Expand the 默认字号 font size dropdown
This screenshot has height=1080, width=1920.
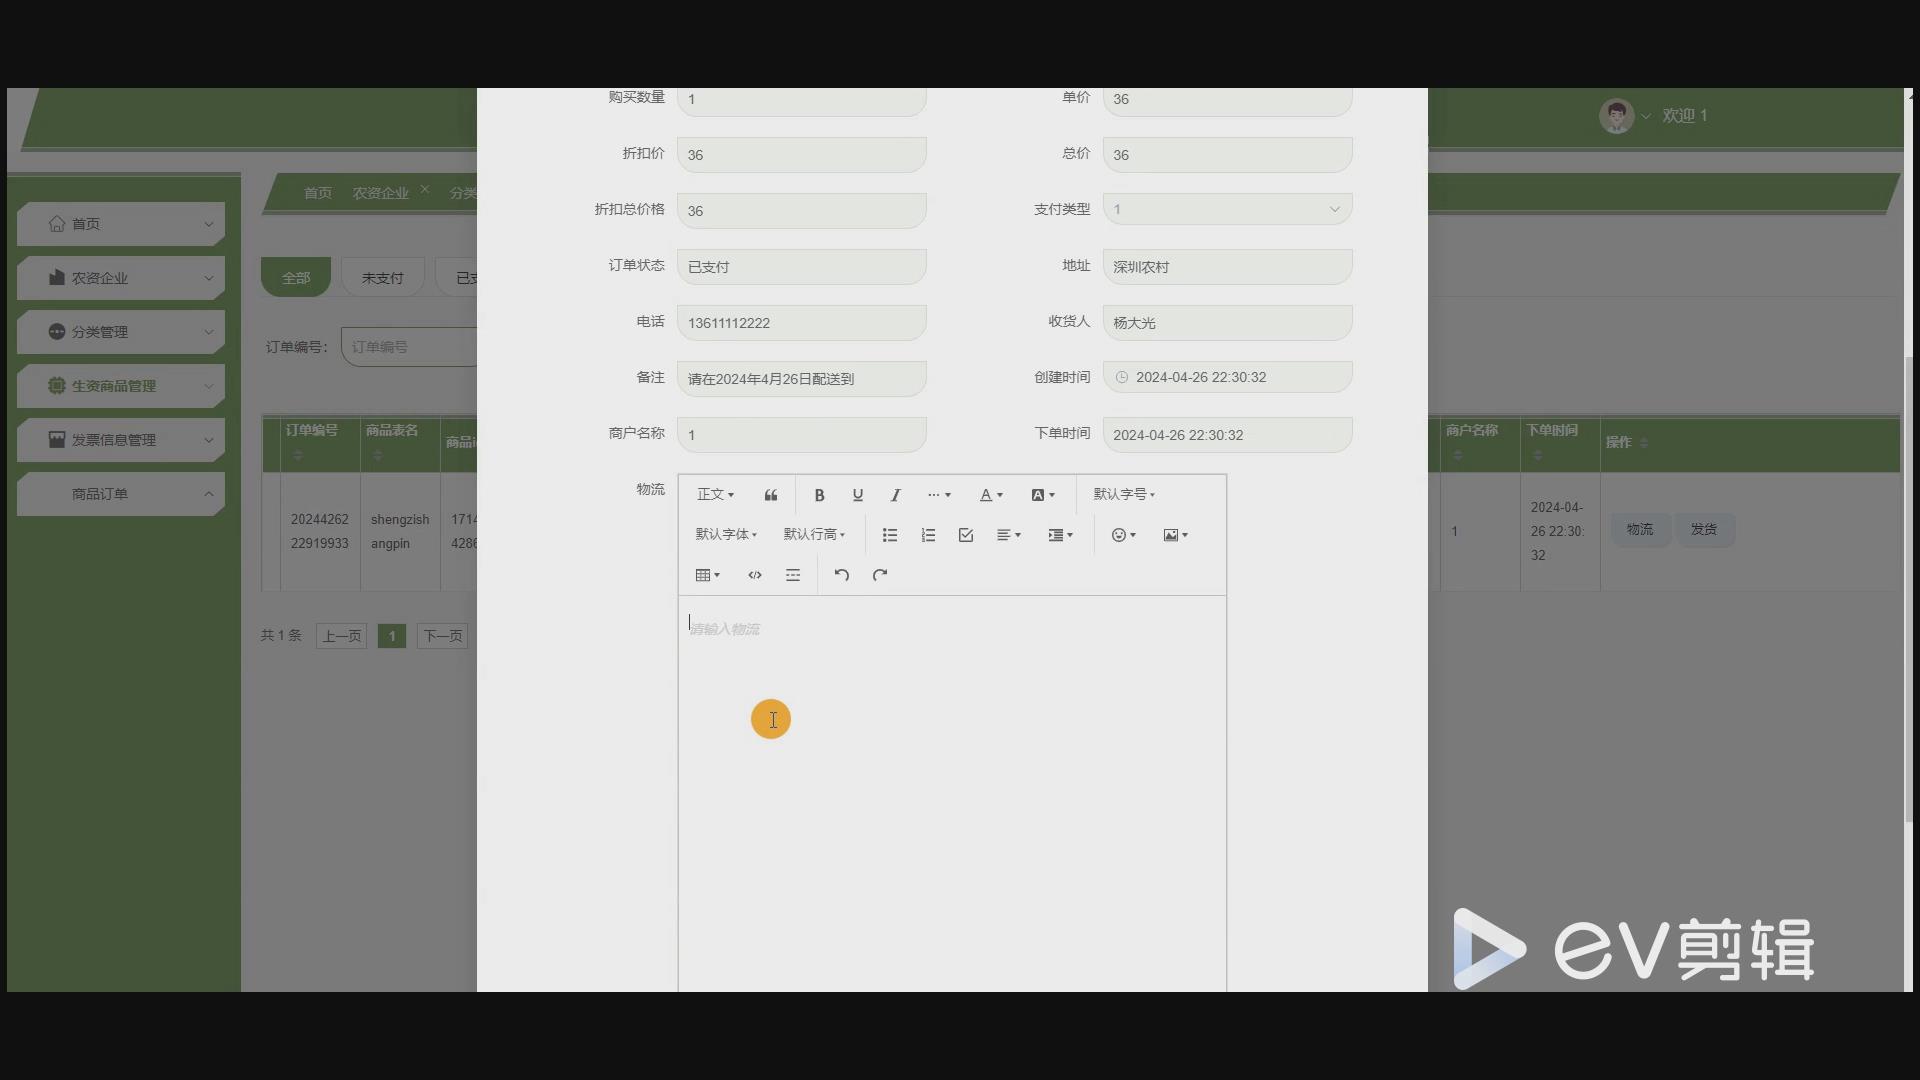pyautogui.click(x=1125, y=494)
